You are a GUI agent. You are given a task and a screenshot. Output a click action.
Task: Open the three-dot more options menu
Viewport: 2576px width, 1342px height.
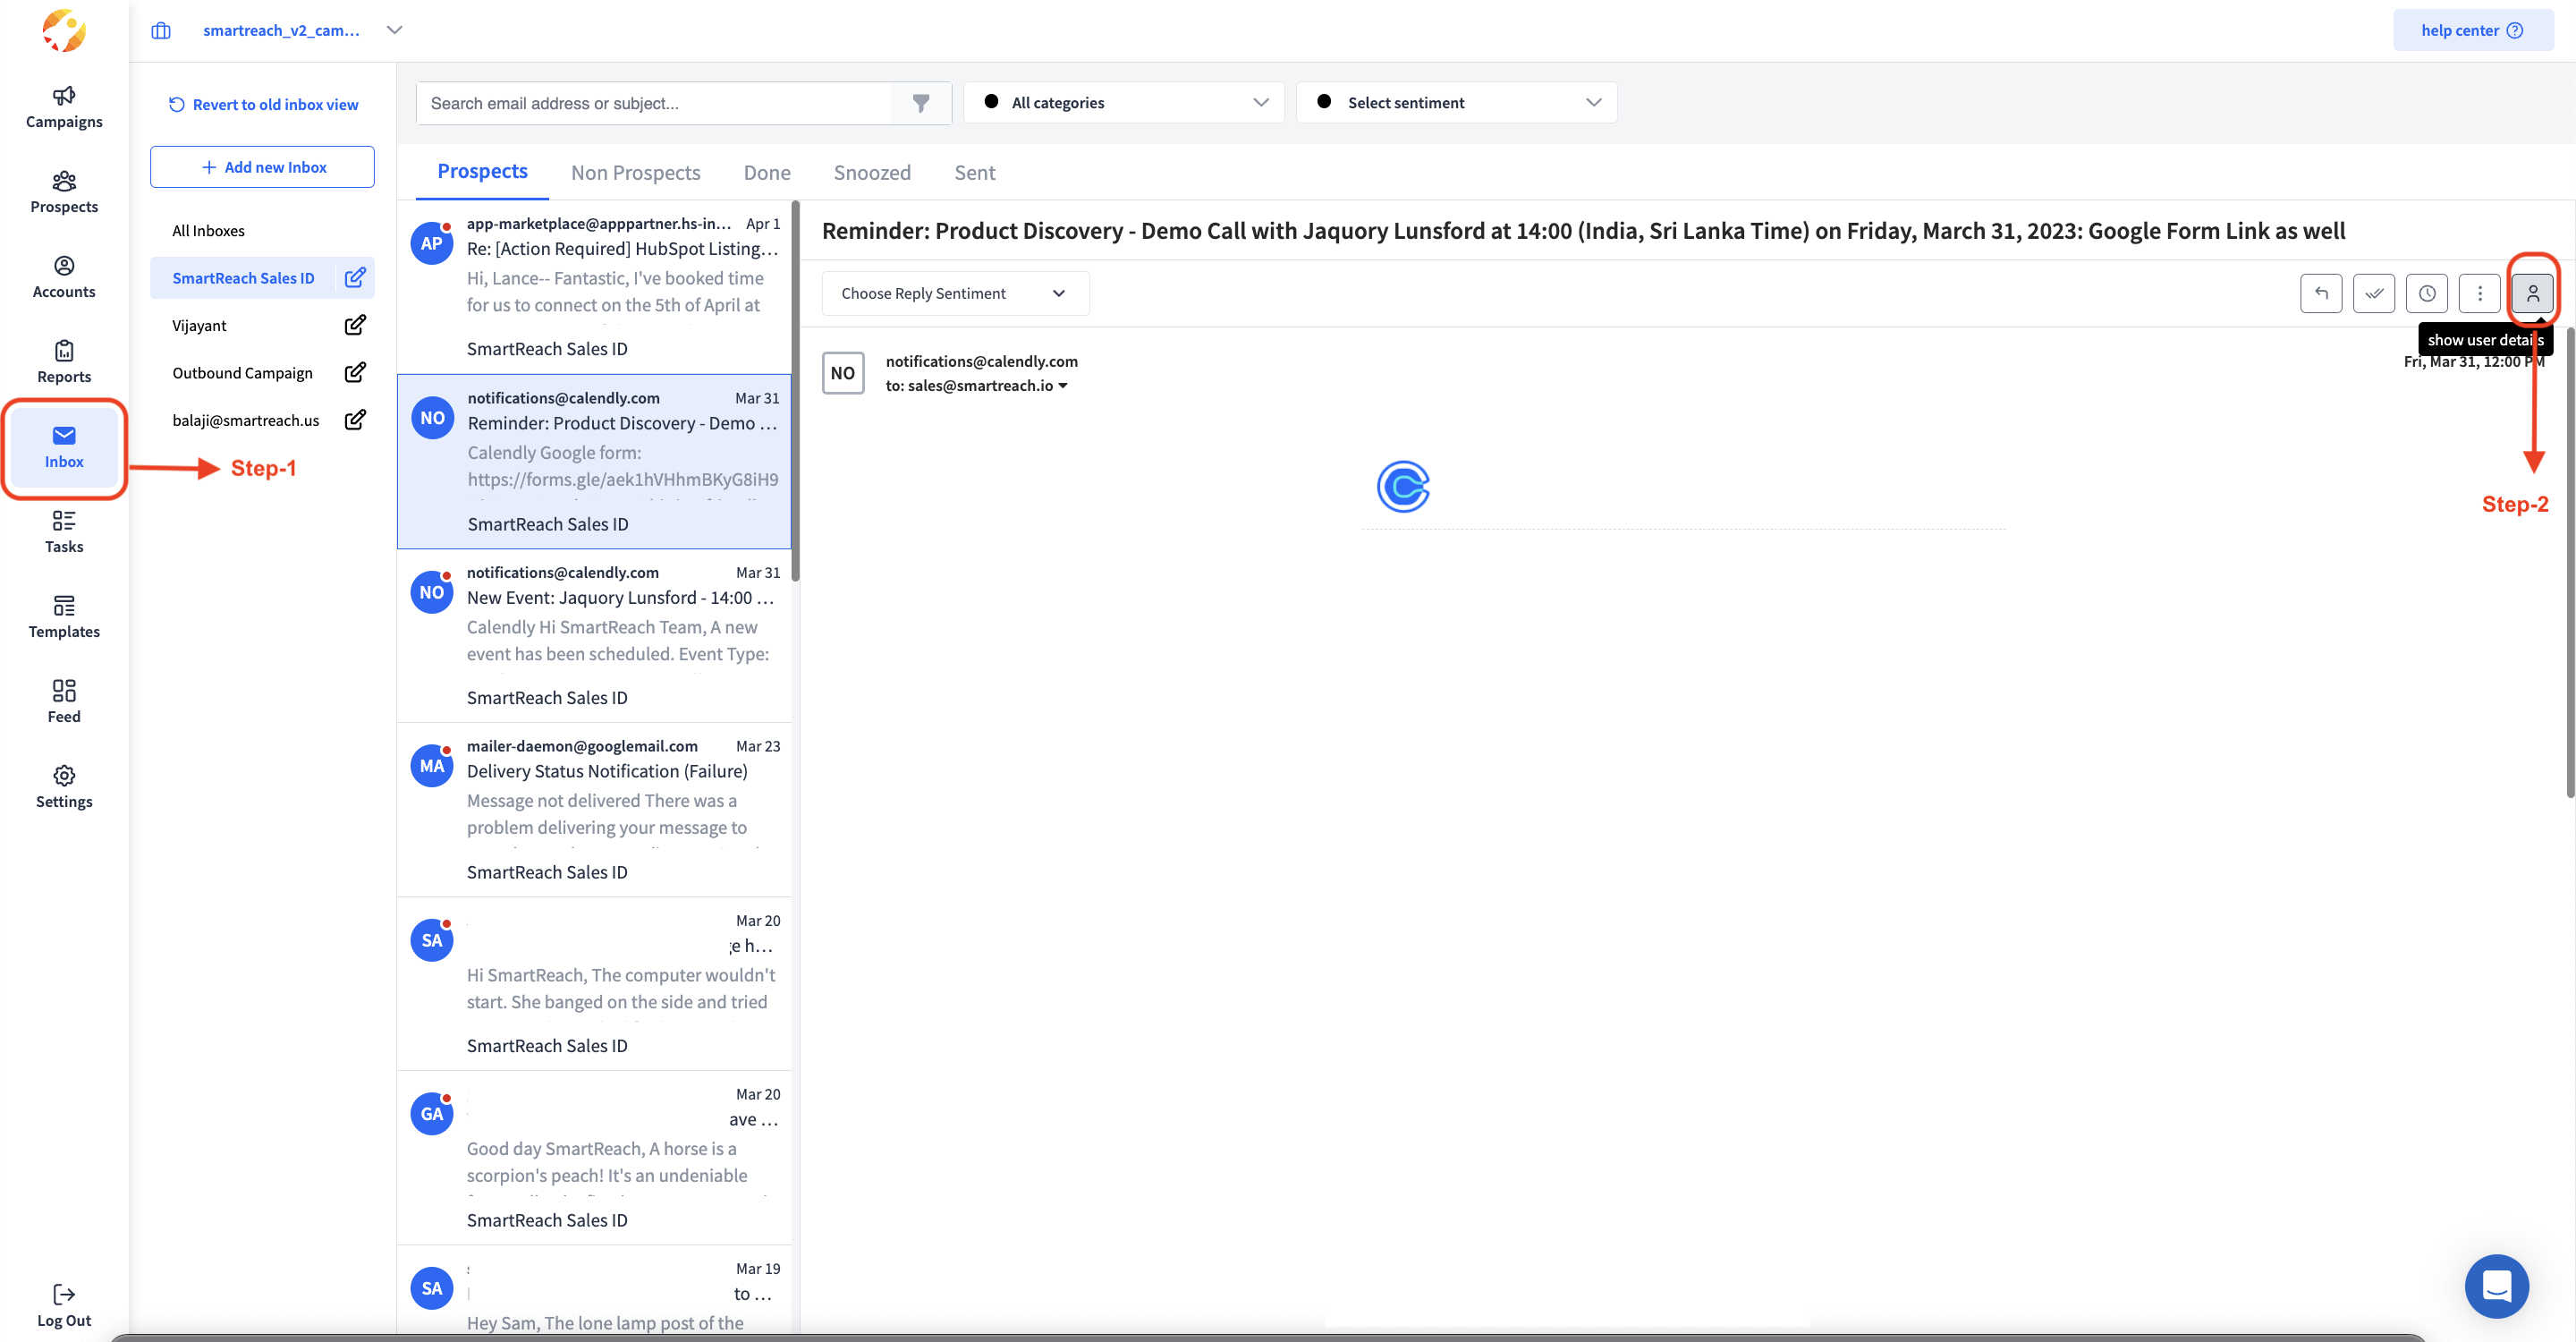[x=2479, y=293]
